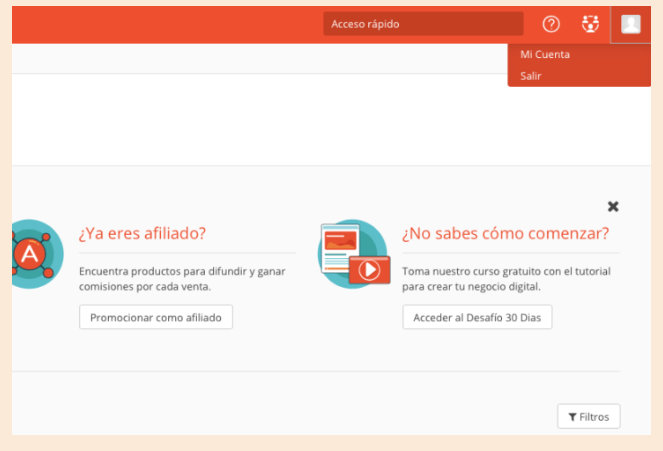Close the welcome banner with X

click(613, 206)
